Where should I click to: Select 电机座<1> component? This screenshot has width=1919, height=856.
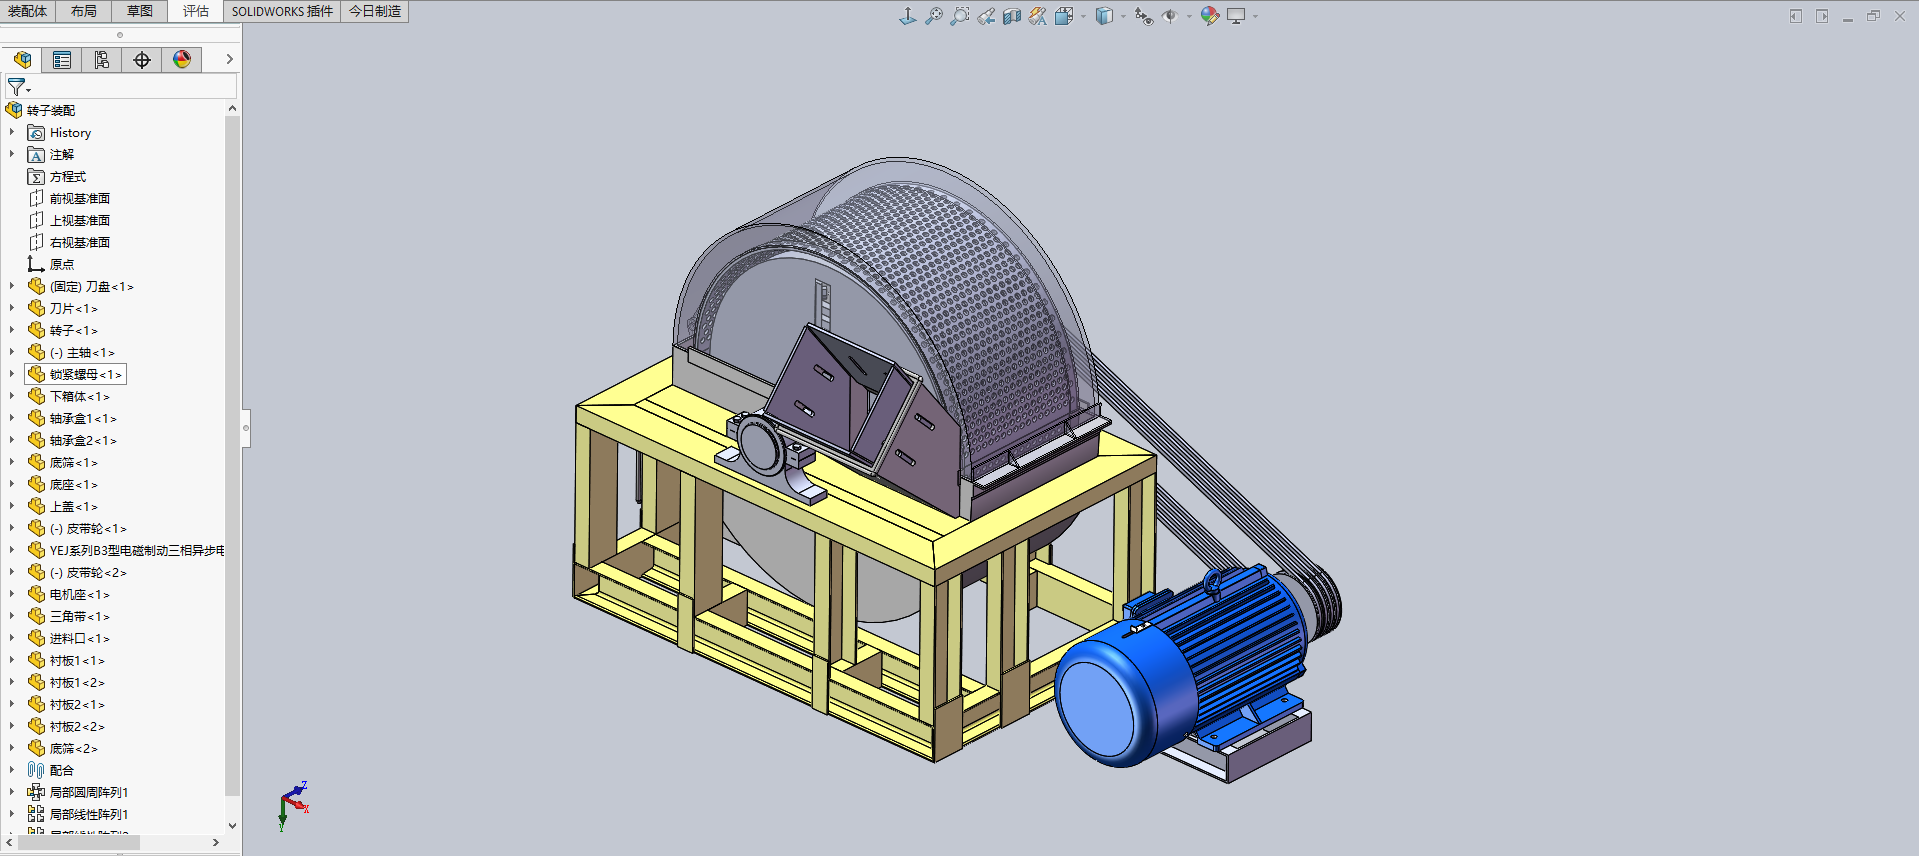pyautogui.click(x=79, y=594)
